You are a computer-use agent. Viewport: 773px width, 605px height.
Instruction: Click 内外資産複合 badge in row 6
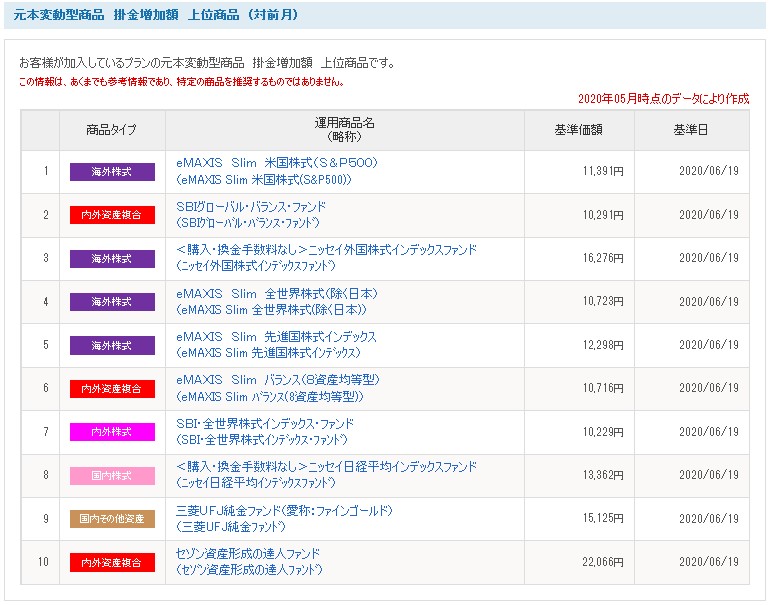pos(112,389)
